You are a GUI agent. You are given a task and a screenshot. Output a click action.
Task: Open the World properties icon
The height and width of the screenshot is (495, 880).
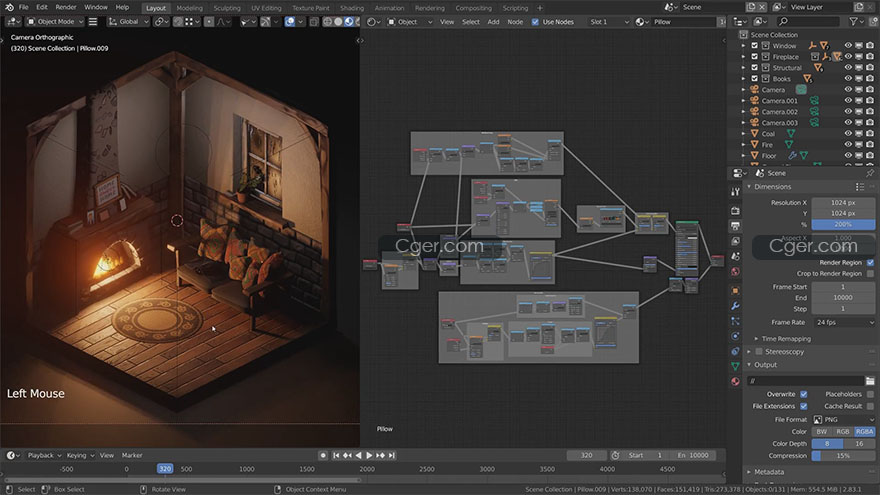point(735,271)
